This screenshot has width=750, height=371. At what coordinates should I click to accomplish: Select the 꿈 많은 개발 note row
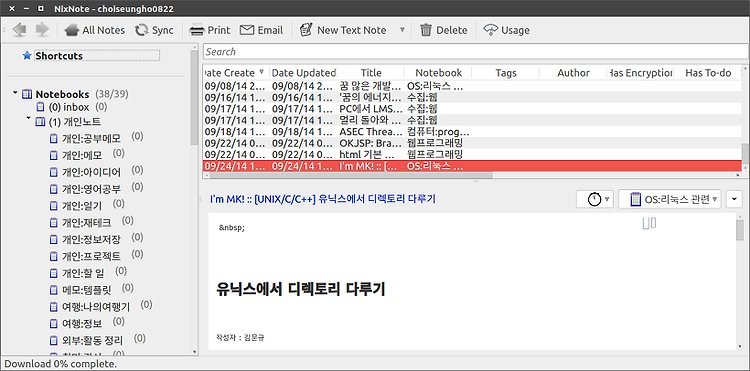(472, 87)
